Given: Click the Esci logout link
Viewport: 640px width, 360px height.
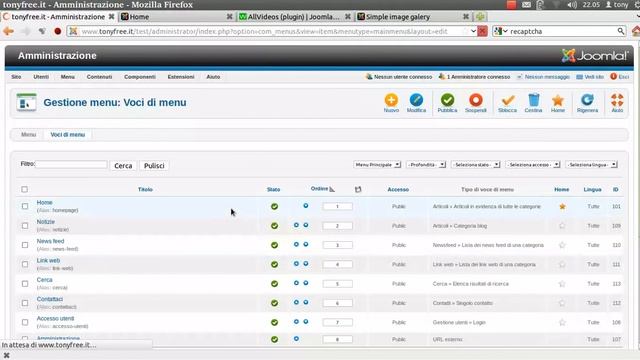Looking at the screenshot, I should click(620, 77).
